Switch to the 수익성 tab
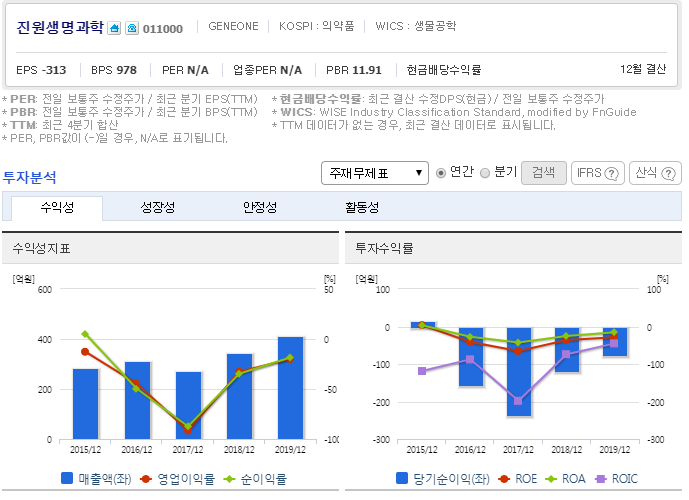689x500 pixels. 57,207
